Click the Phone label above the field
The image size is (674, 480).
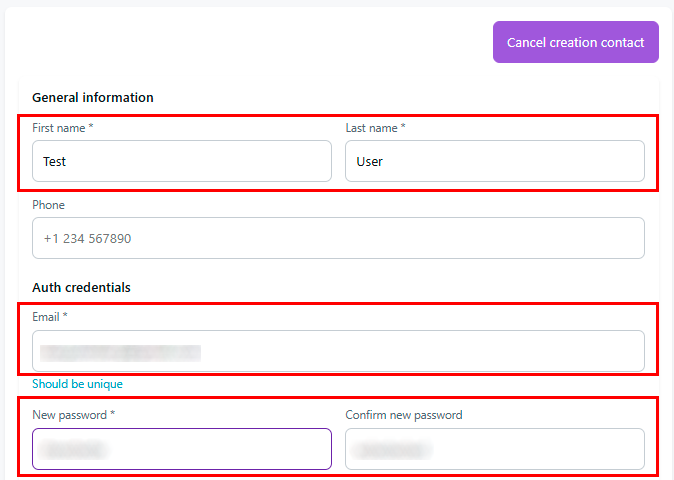click(x=48, y=205)
